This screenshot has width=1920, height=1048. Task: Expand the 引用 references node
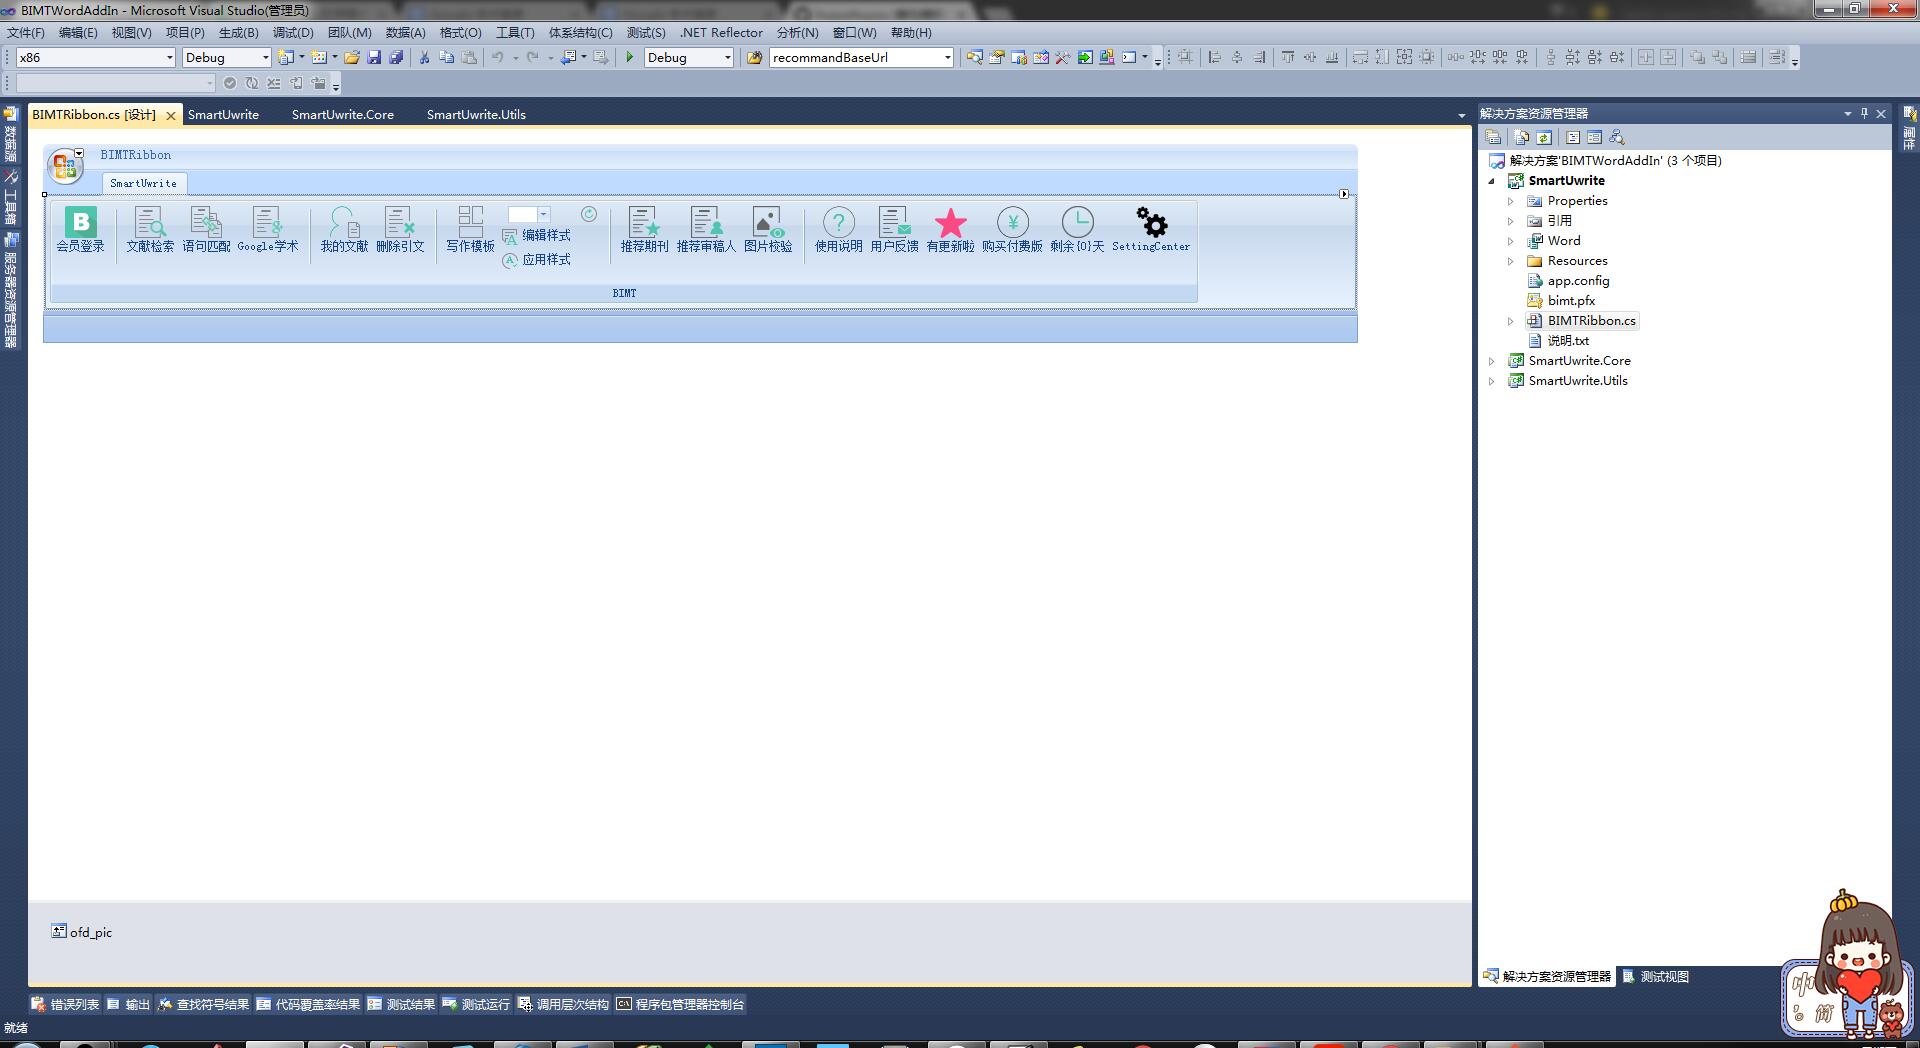pos(1511,221)
